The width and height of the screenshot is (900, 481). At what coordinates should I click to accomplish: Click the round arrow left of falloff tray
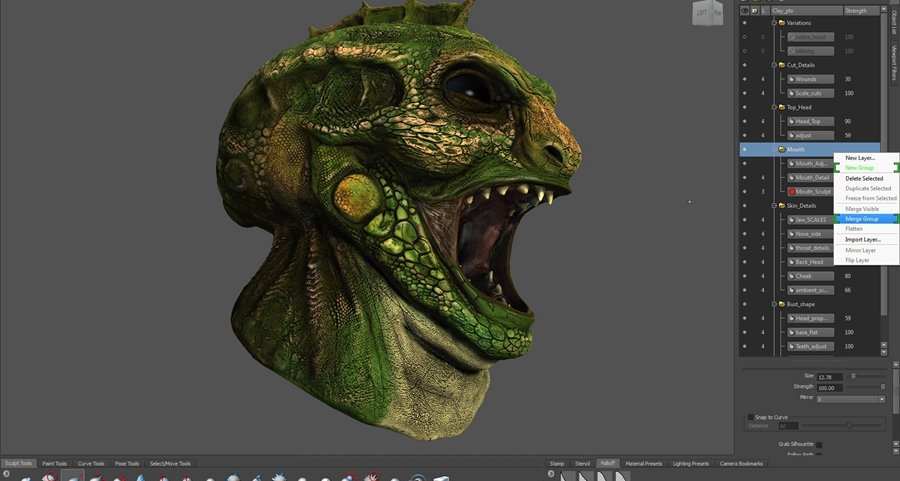tap(551, 474)
